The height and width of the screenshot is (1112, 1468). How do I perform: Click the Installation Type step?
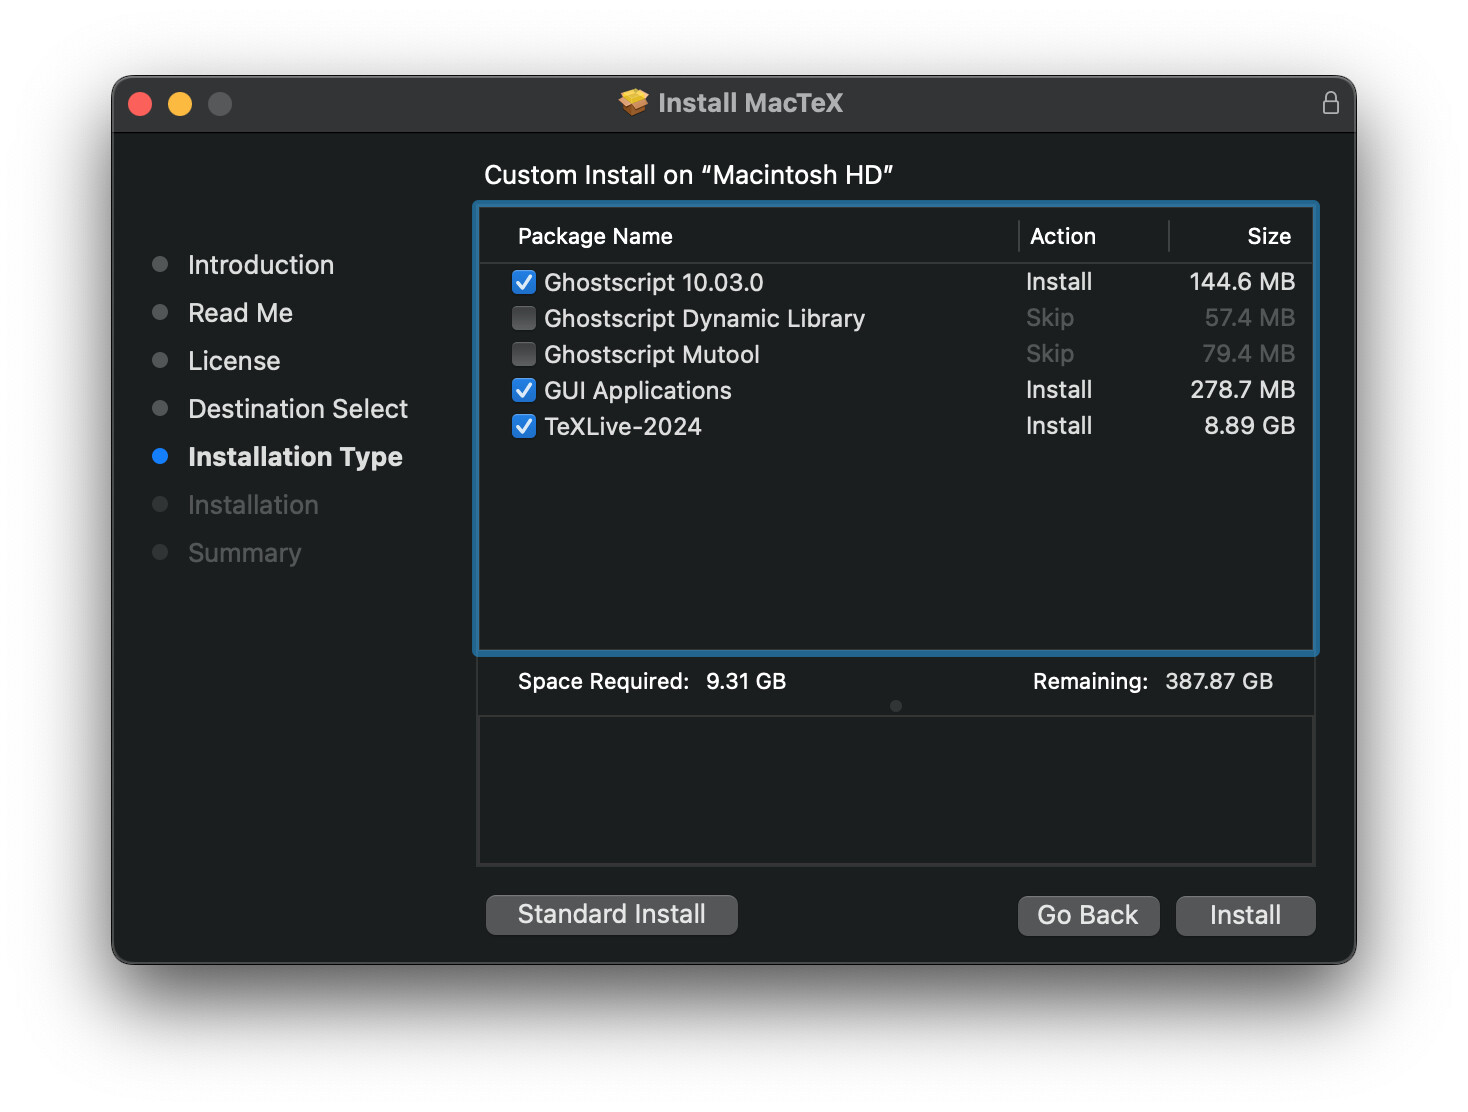[x=295, y=457]
